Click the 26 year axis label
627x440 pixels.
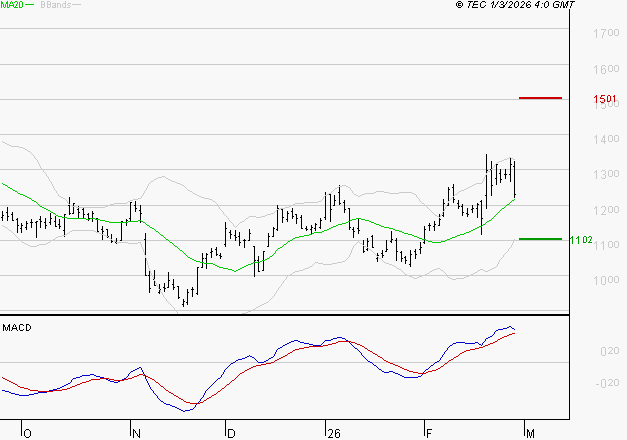click(x=333, y=434)
